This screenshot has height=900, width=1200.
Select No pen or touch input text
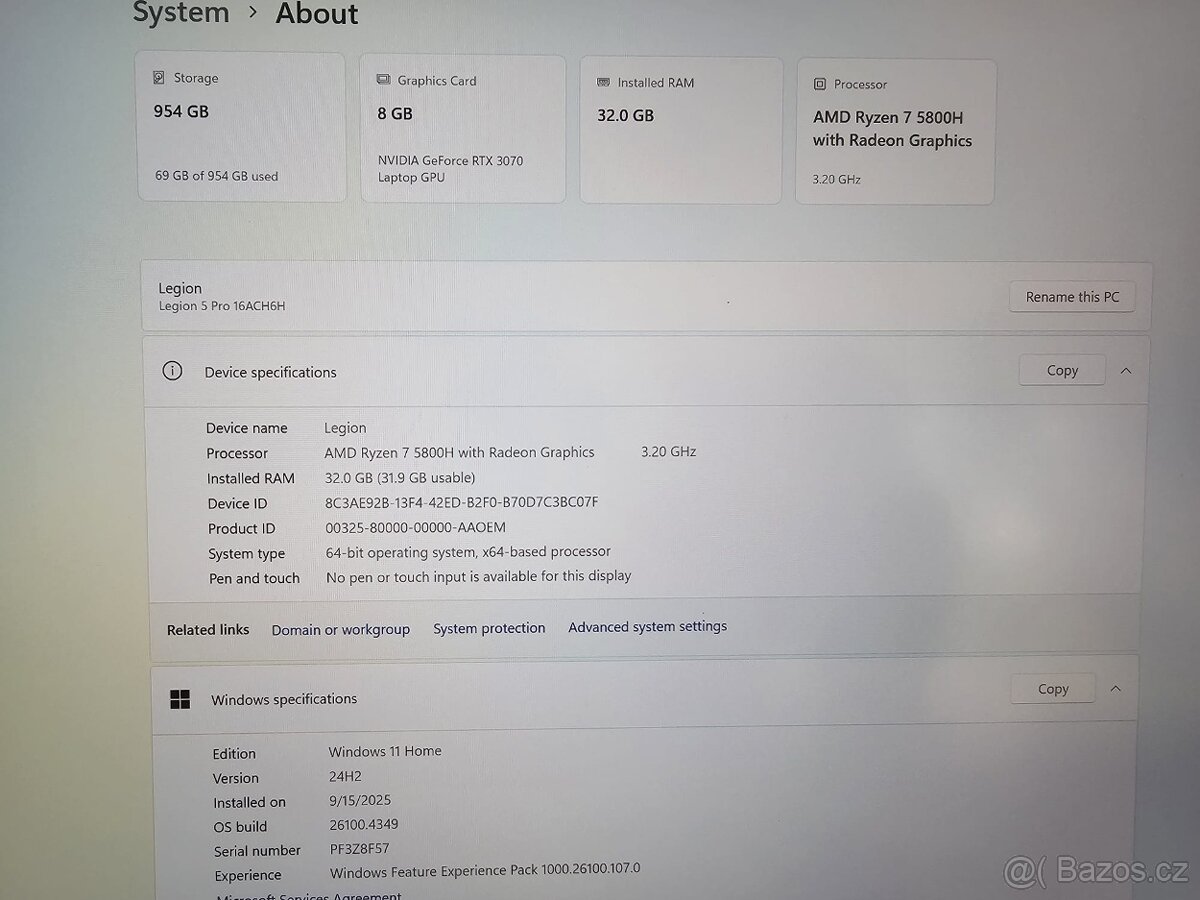click(479, 576)
